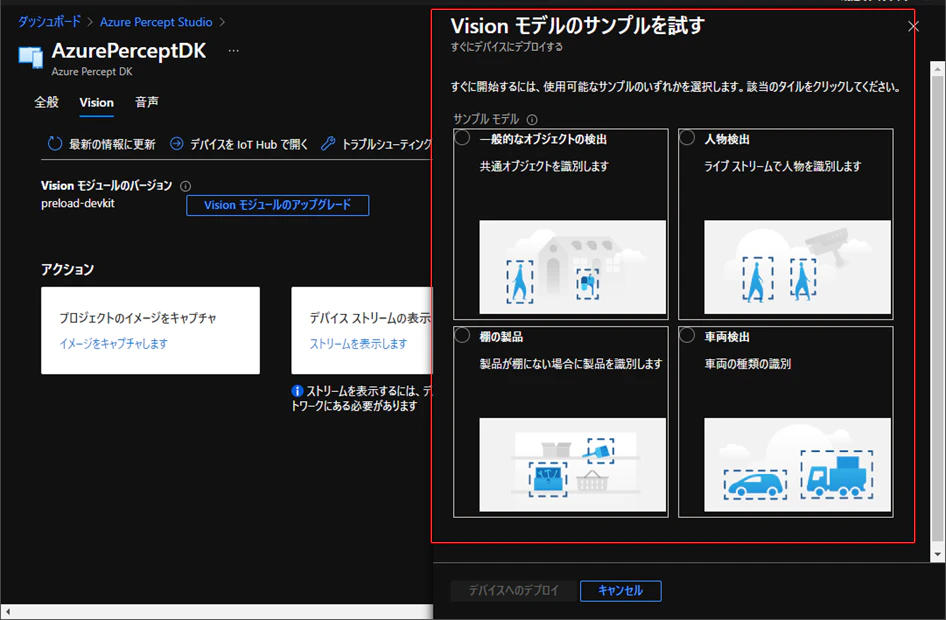The image size is (946, 620).
Task: Click ライブ ストリームで人物を識別します description
Action: 783,166
